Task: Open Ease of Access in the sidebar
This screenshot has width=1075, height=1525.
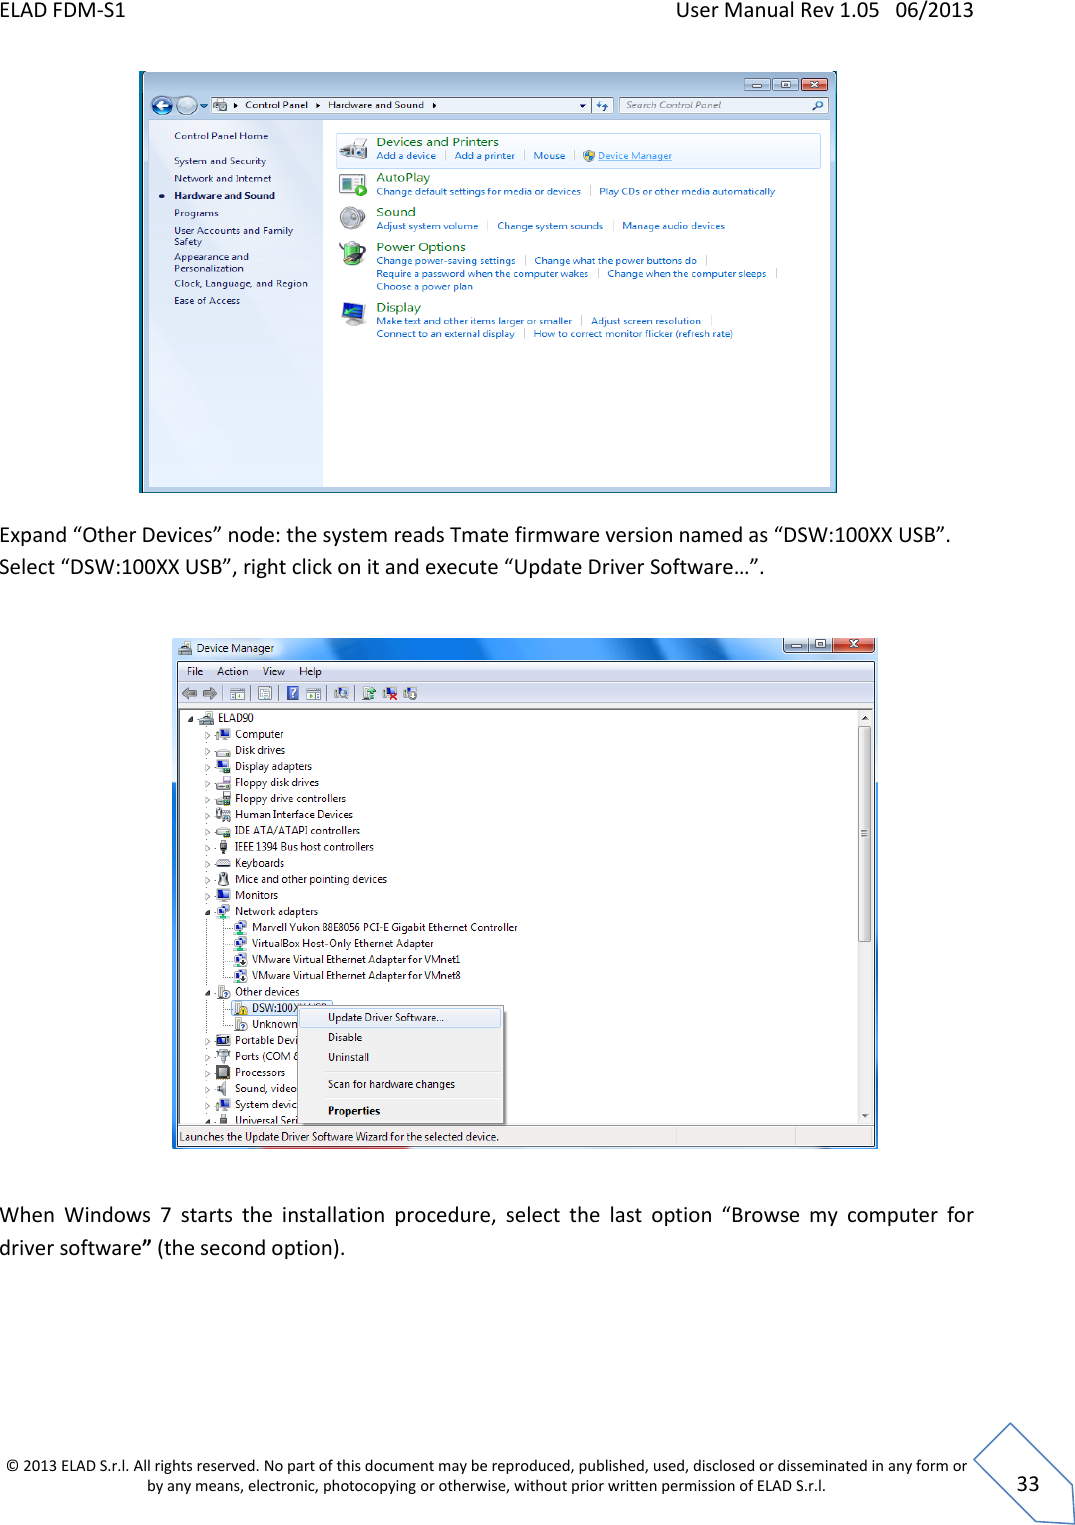Action: [x=207, y=301]
